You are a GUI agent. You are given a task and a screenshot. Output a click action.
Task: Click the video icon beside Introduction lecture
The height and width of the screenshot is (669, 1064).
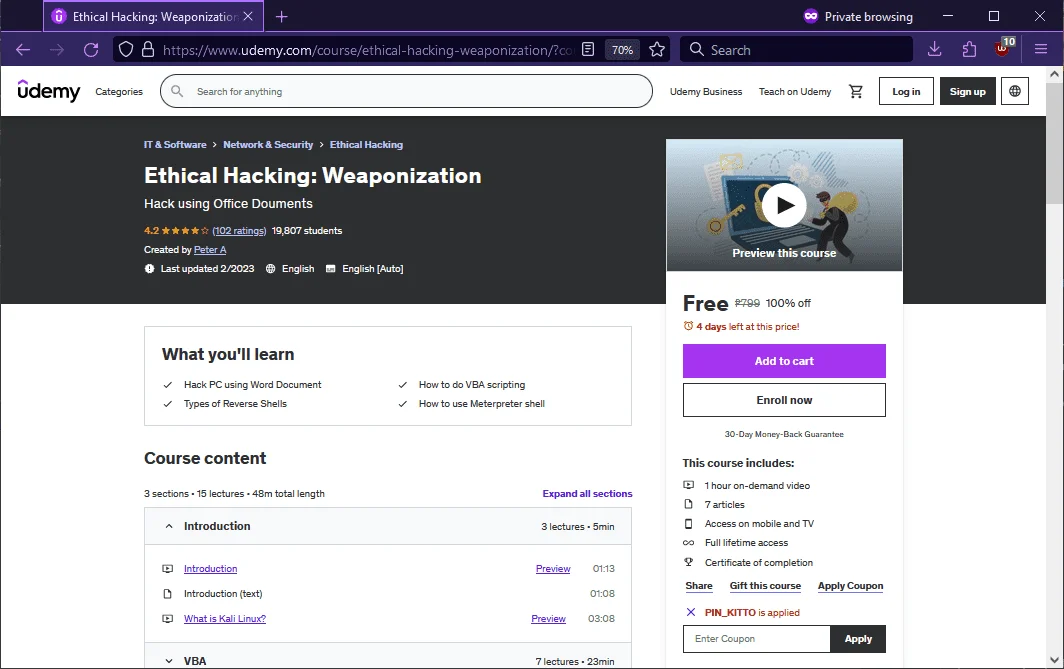pos(168,569)
